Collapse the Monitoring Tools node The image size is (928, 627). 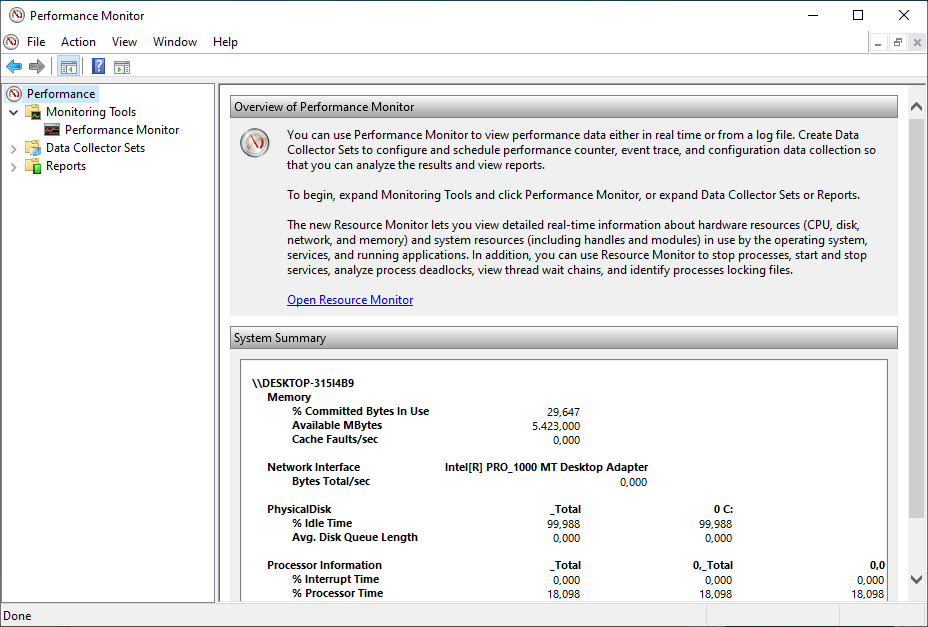(14, 111)
